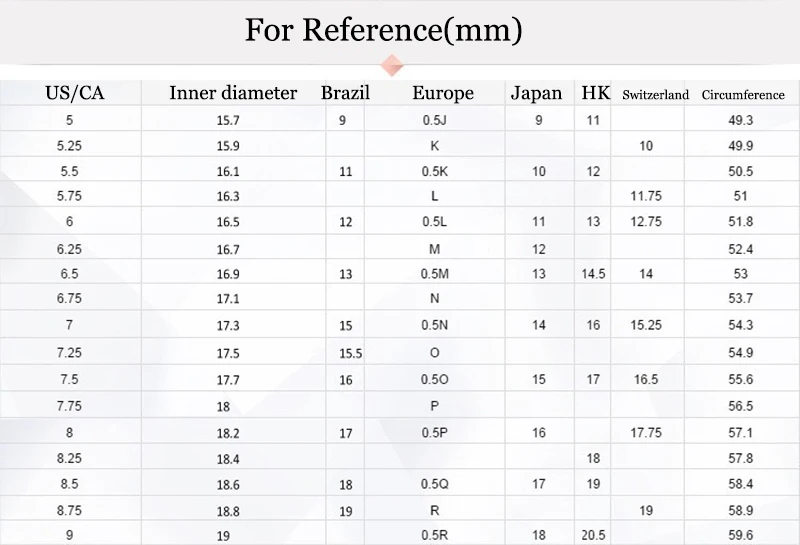Click the Brazil column header
Viewport: 800px width, 545px height.
pyautogui.click(x=345, y=93)
